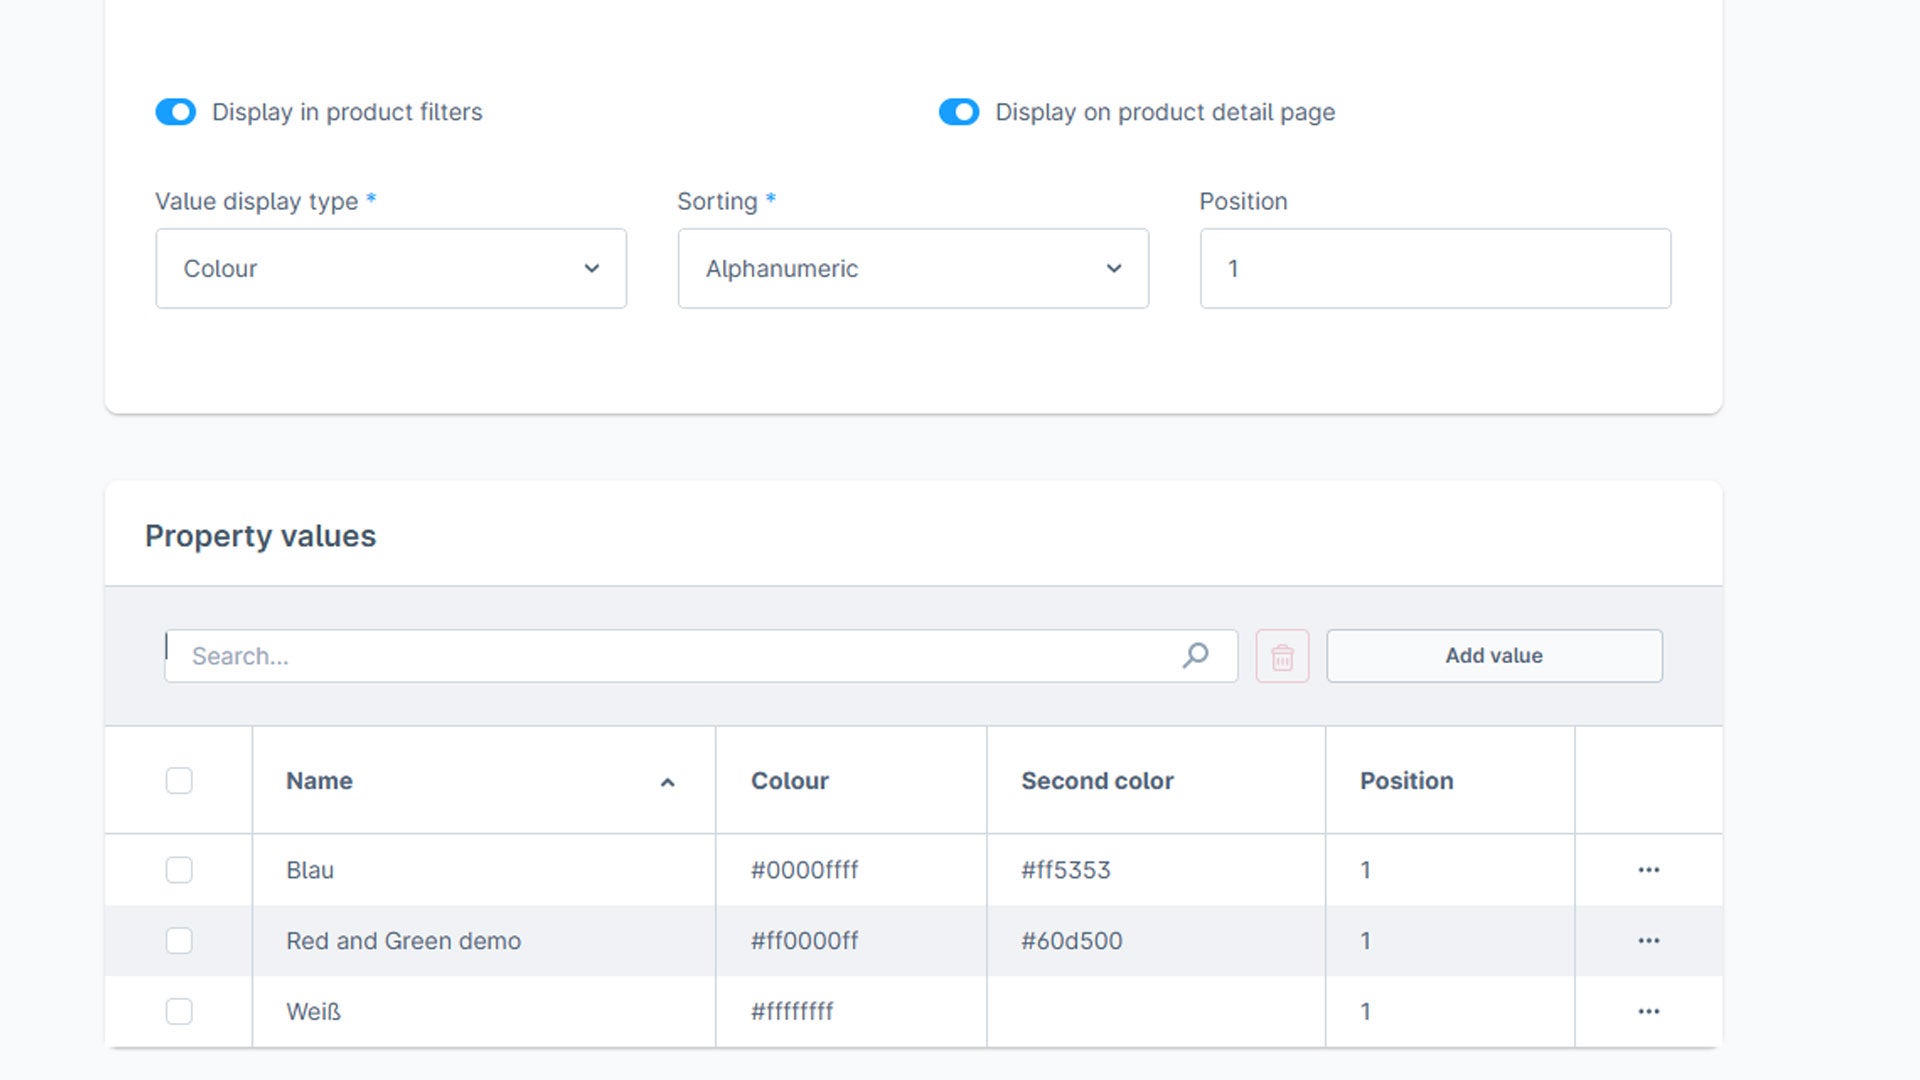Click colour value #ff0000ff
Image resolution: width=1920 pixels, height=1080 pixels.
804,941
